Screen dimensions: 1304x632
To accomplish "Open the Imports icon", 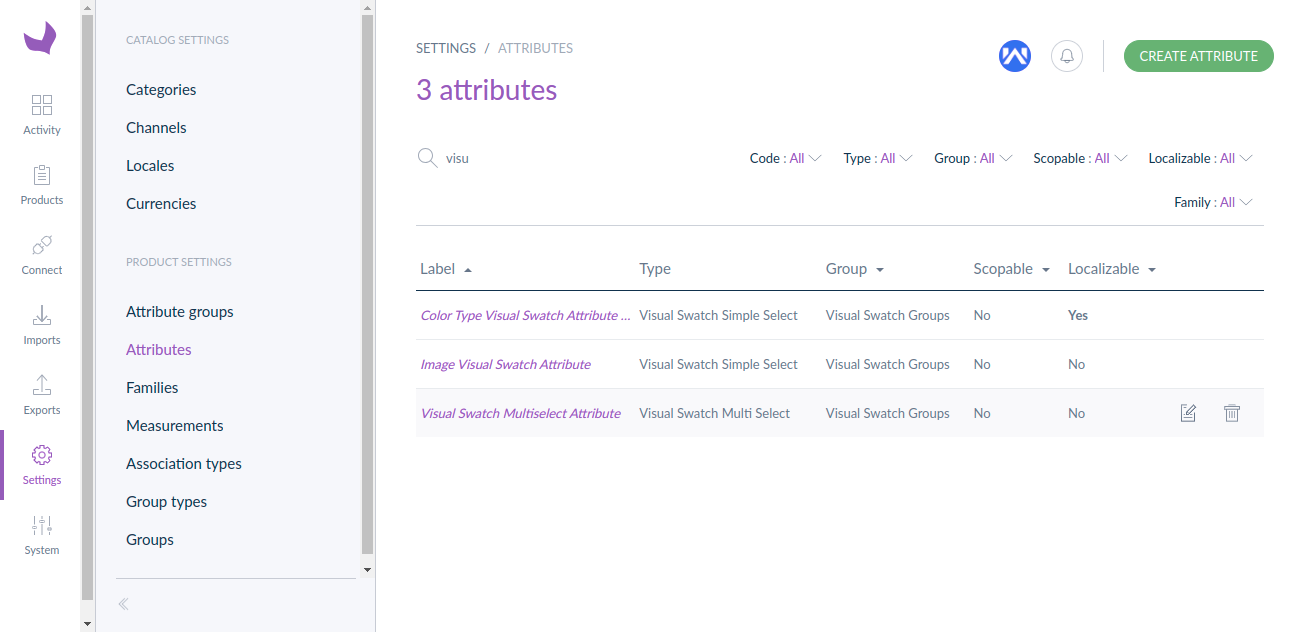I will pos(42,315).
